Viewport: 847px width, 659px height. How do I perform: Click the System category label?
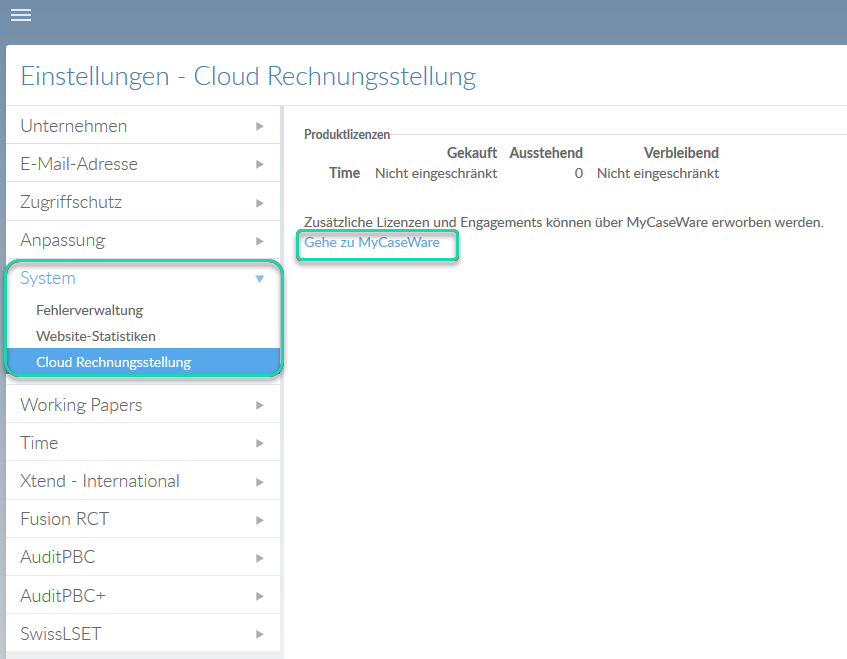point(48,279)
